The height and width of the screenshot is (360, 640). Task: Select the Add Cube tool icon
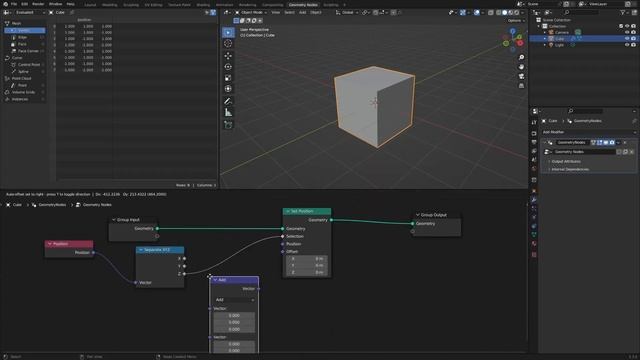[x=228, y=125]
